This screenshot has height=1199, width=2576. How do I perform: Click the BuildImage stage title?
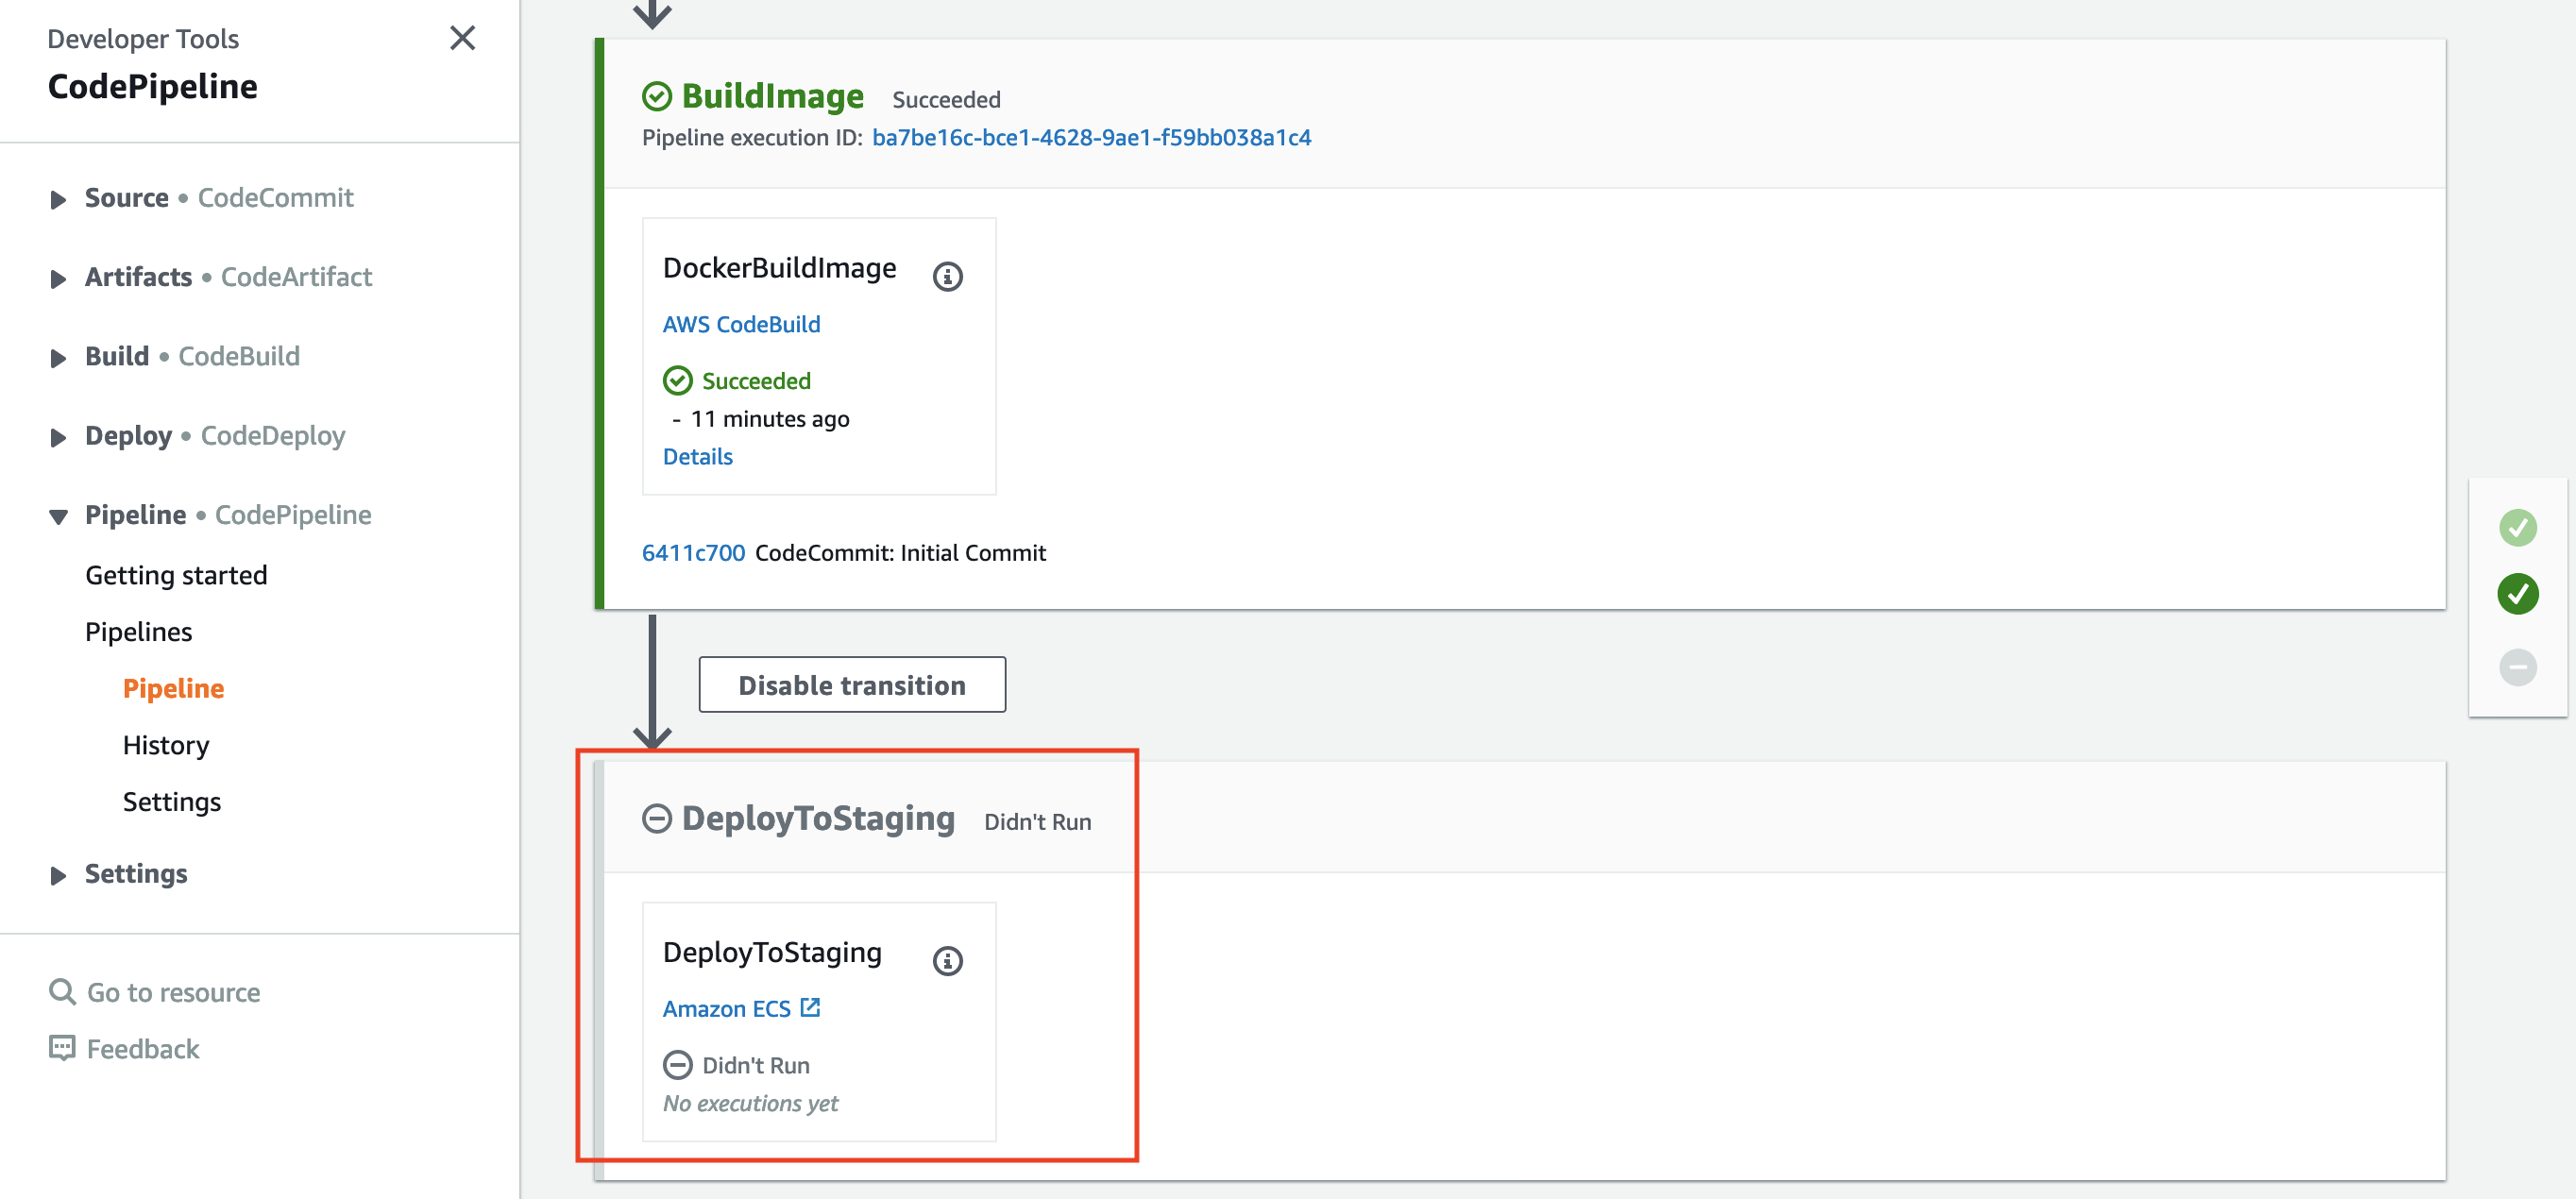click(772, 96)
